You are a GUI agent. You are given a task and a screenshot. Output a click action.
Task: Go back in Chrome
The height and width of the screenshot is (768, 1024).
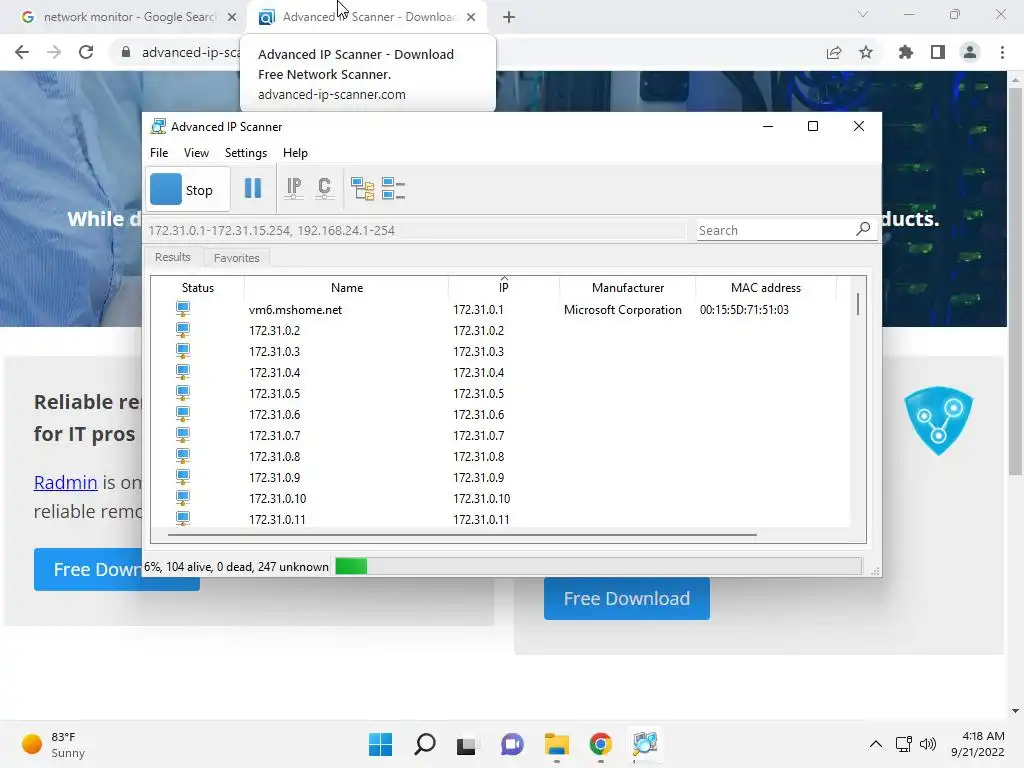(x=22, y=52)
